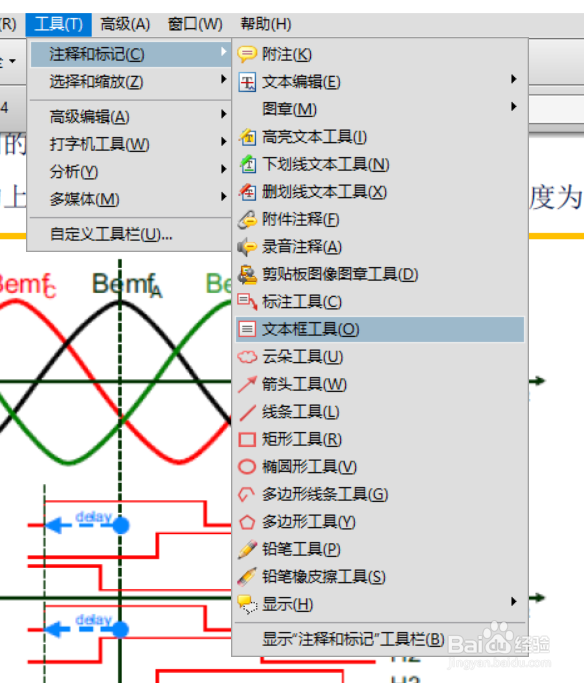Click the 文本编辑(E) icon
The height and width of the screenshot is (683, 584).
(x=247, y=82)
